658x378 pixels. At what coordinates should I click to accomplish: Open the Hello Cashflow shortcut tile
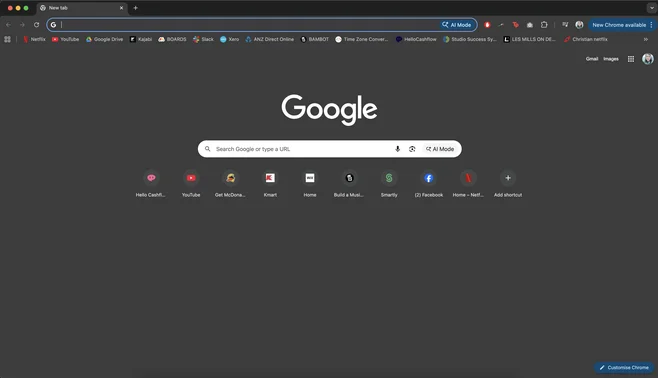click(151, 183)
